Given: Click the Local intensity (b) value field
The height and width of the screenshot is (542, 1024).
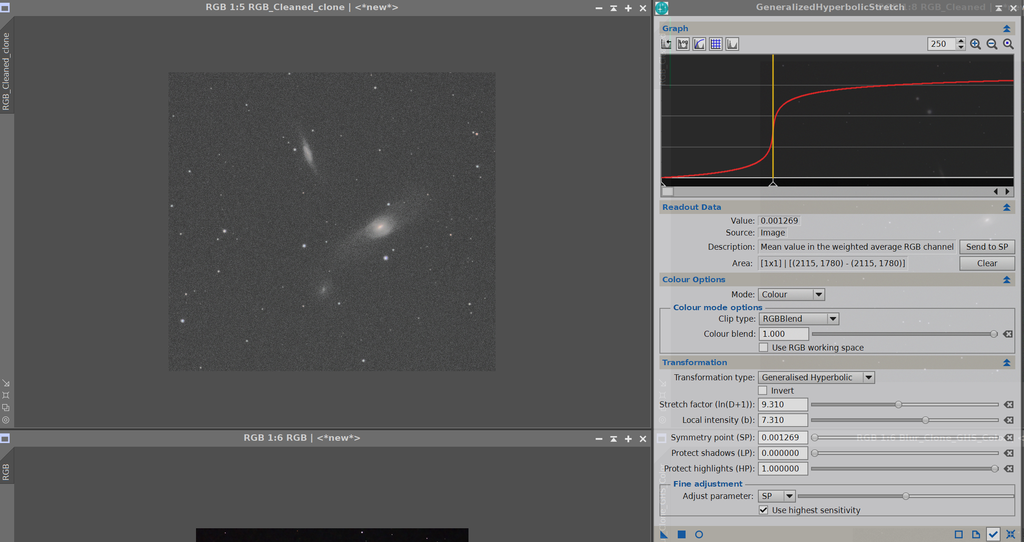Looking at the screenshot, I should 782,421.
